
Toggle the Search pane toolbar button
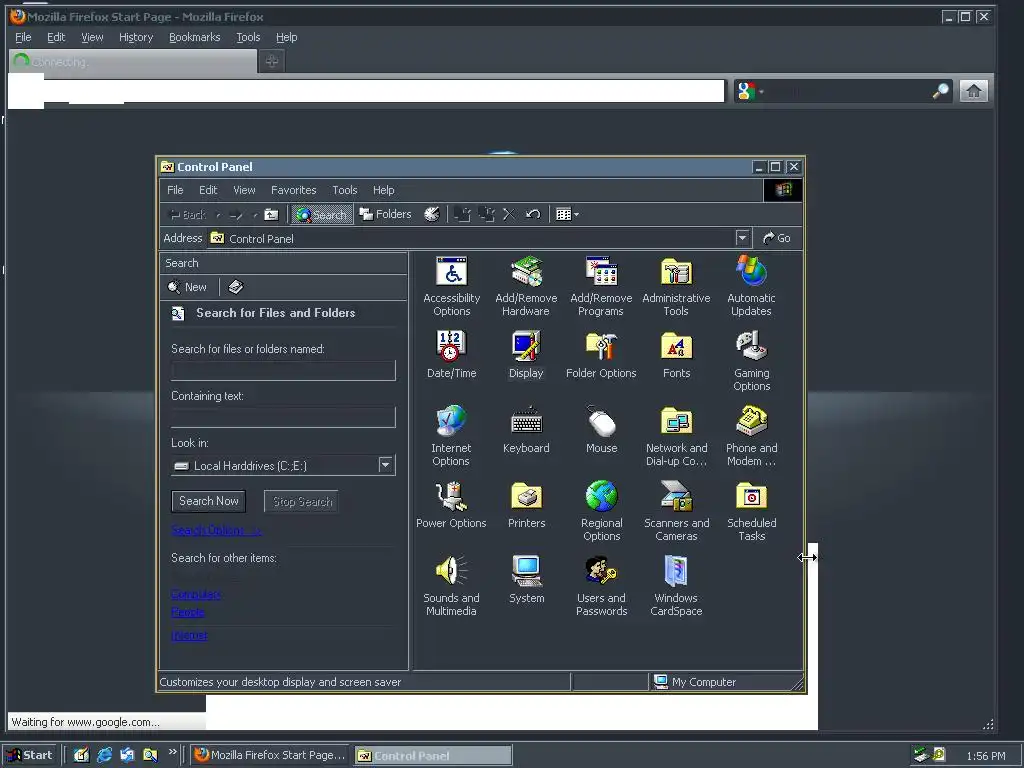click(x=321, y=214)
